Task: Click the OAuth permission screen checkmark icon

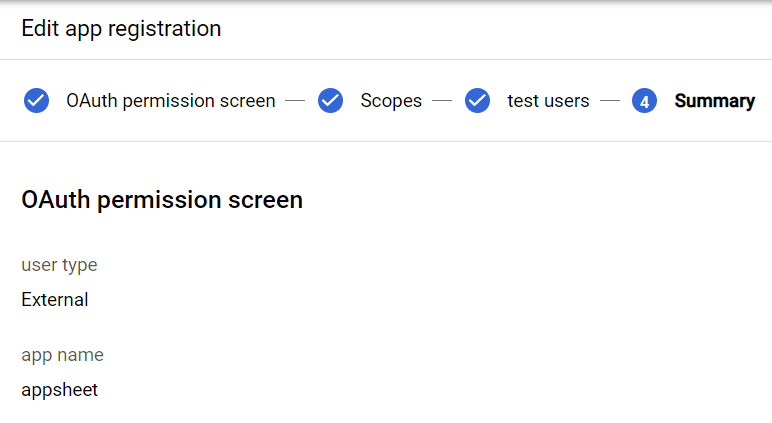Action: click(x=36, y=100)
